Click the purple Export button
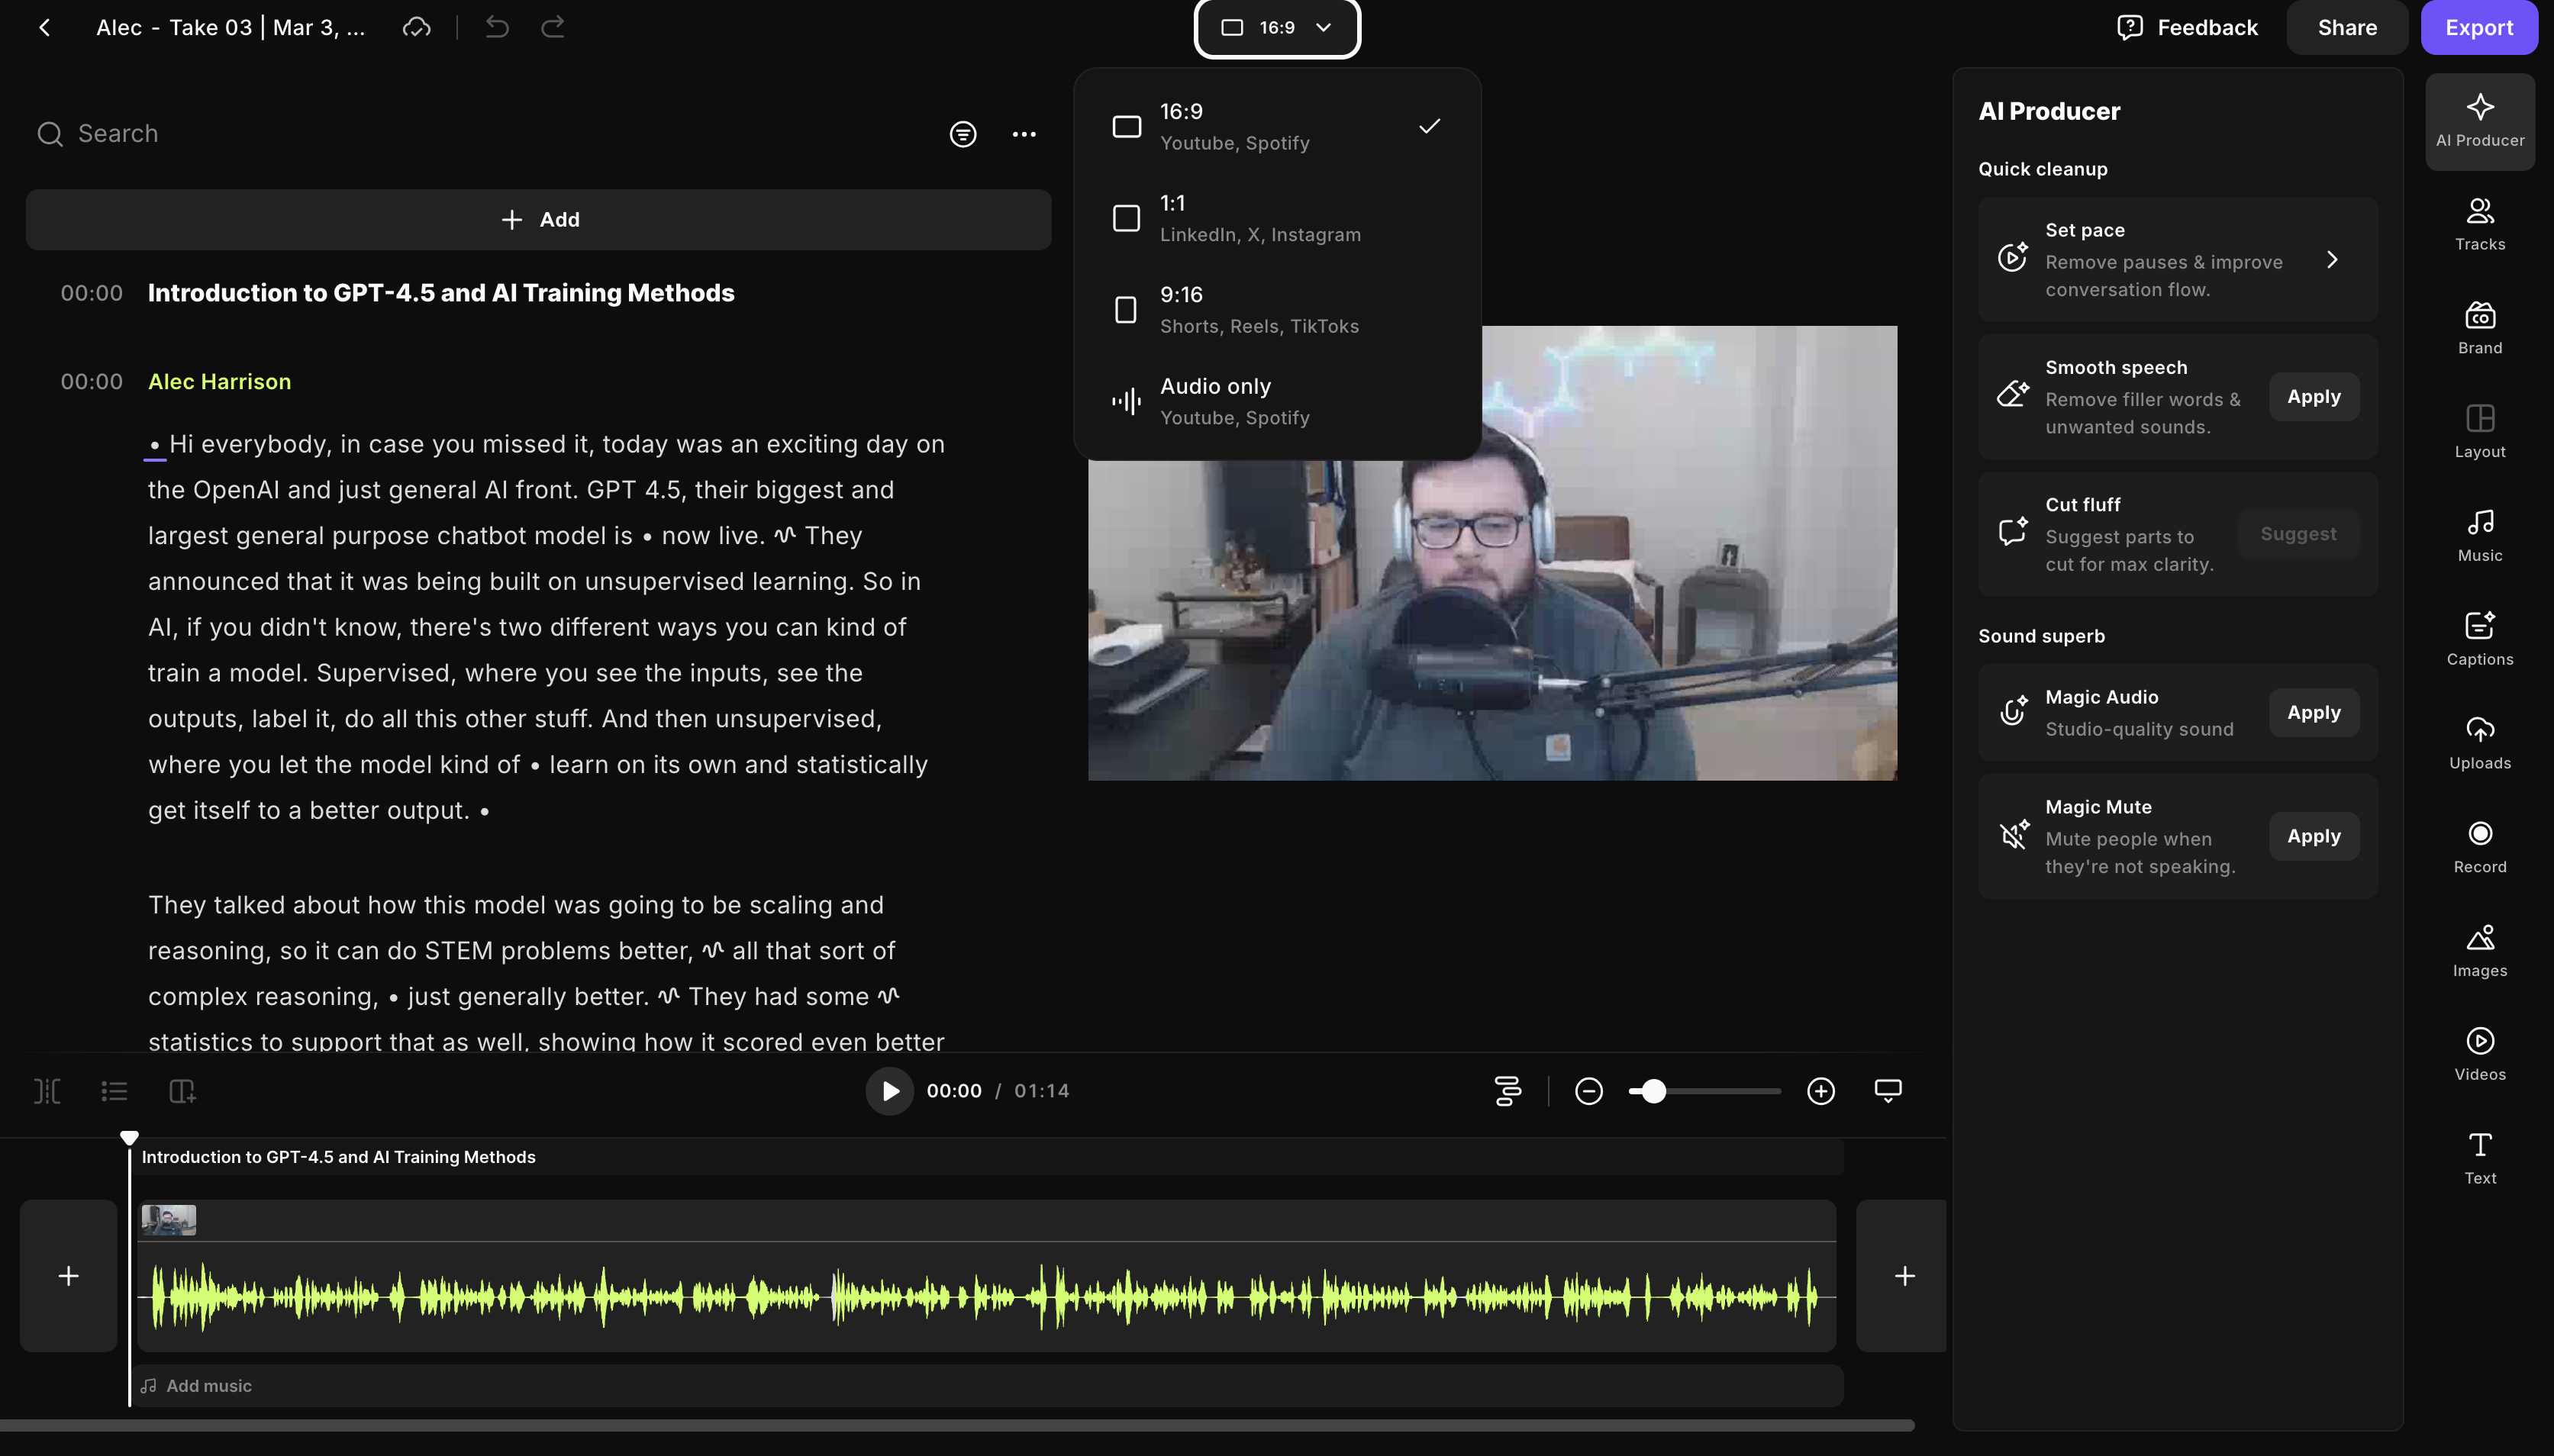 2478,28
